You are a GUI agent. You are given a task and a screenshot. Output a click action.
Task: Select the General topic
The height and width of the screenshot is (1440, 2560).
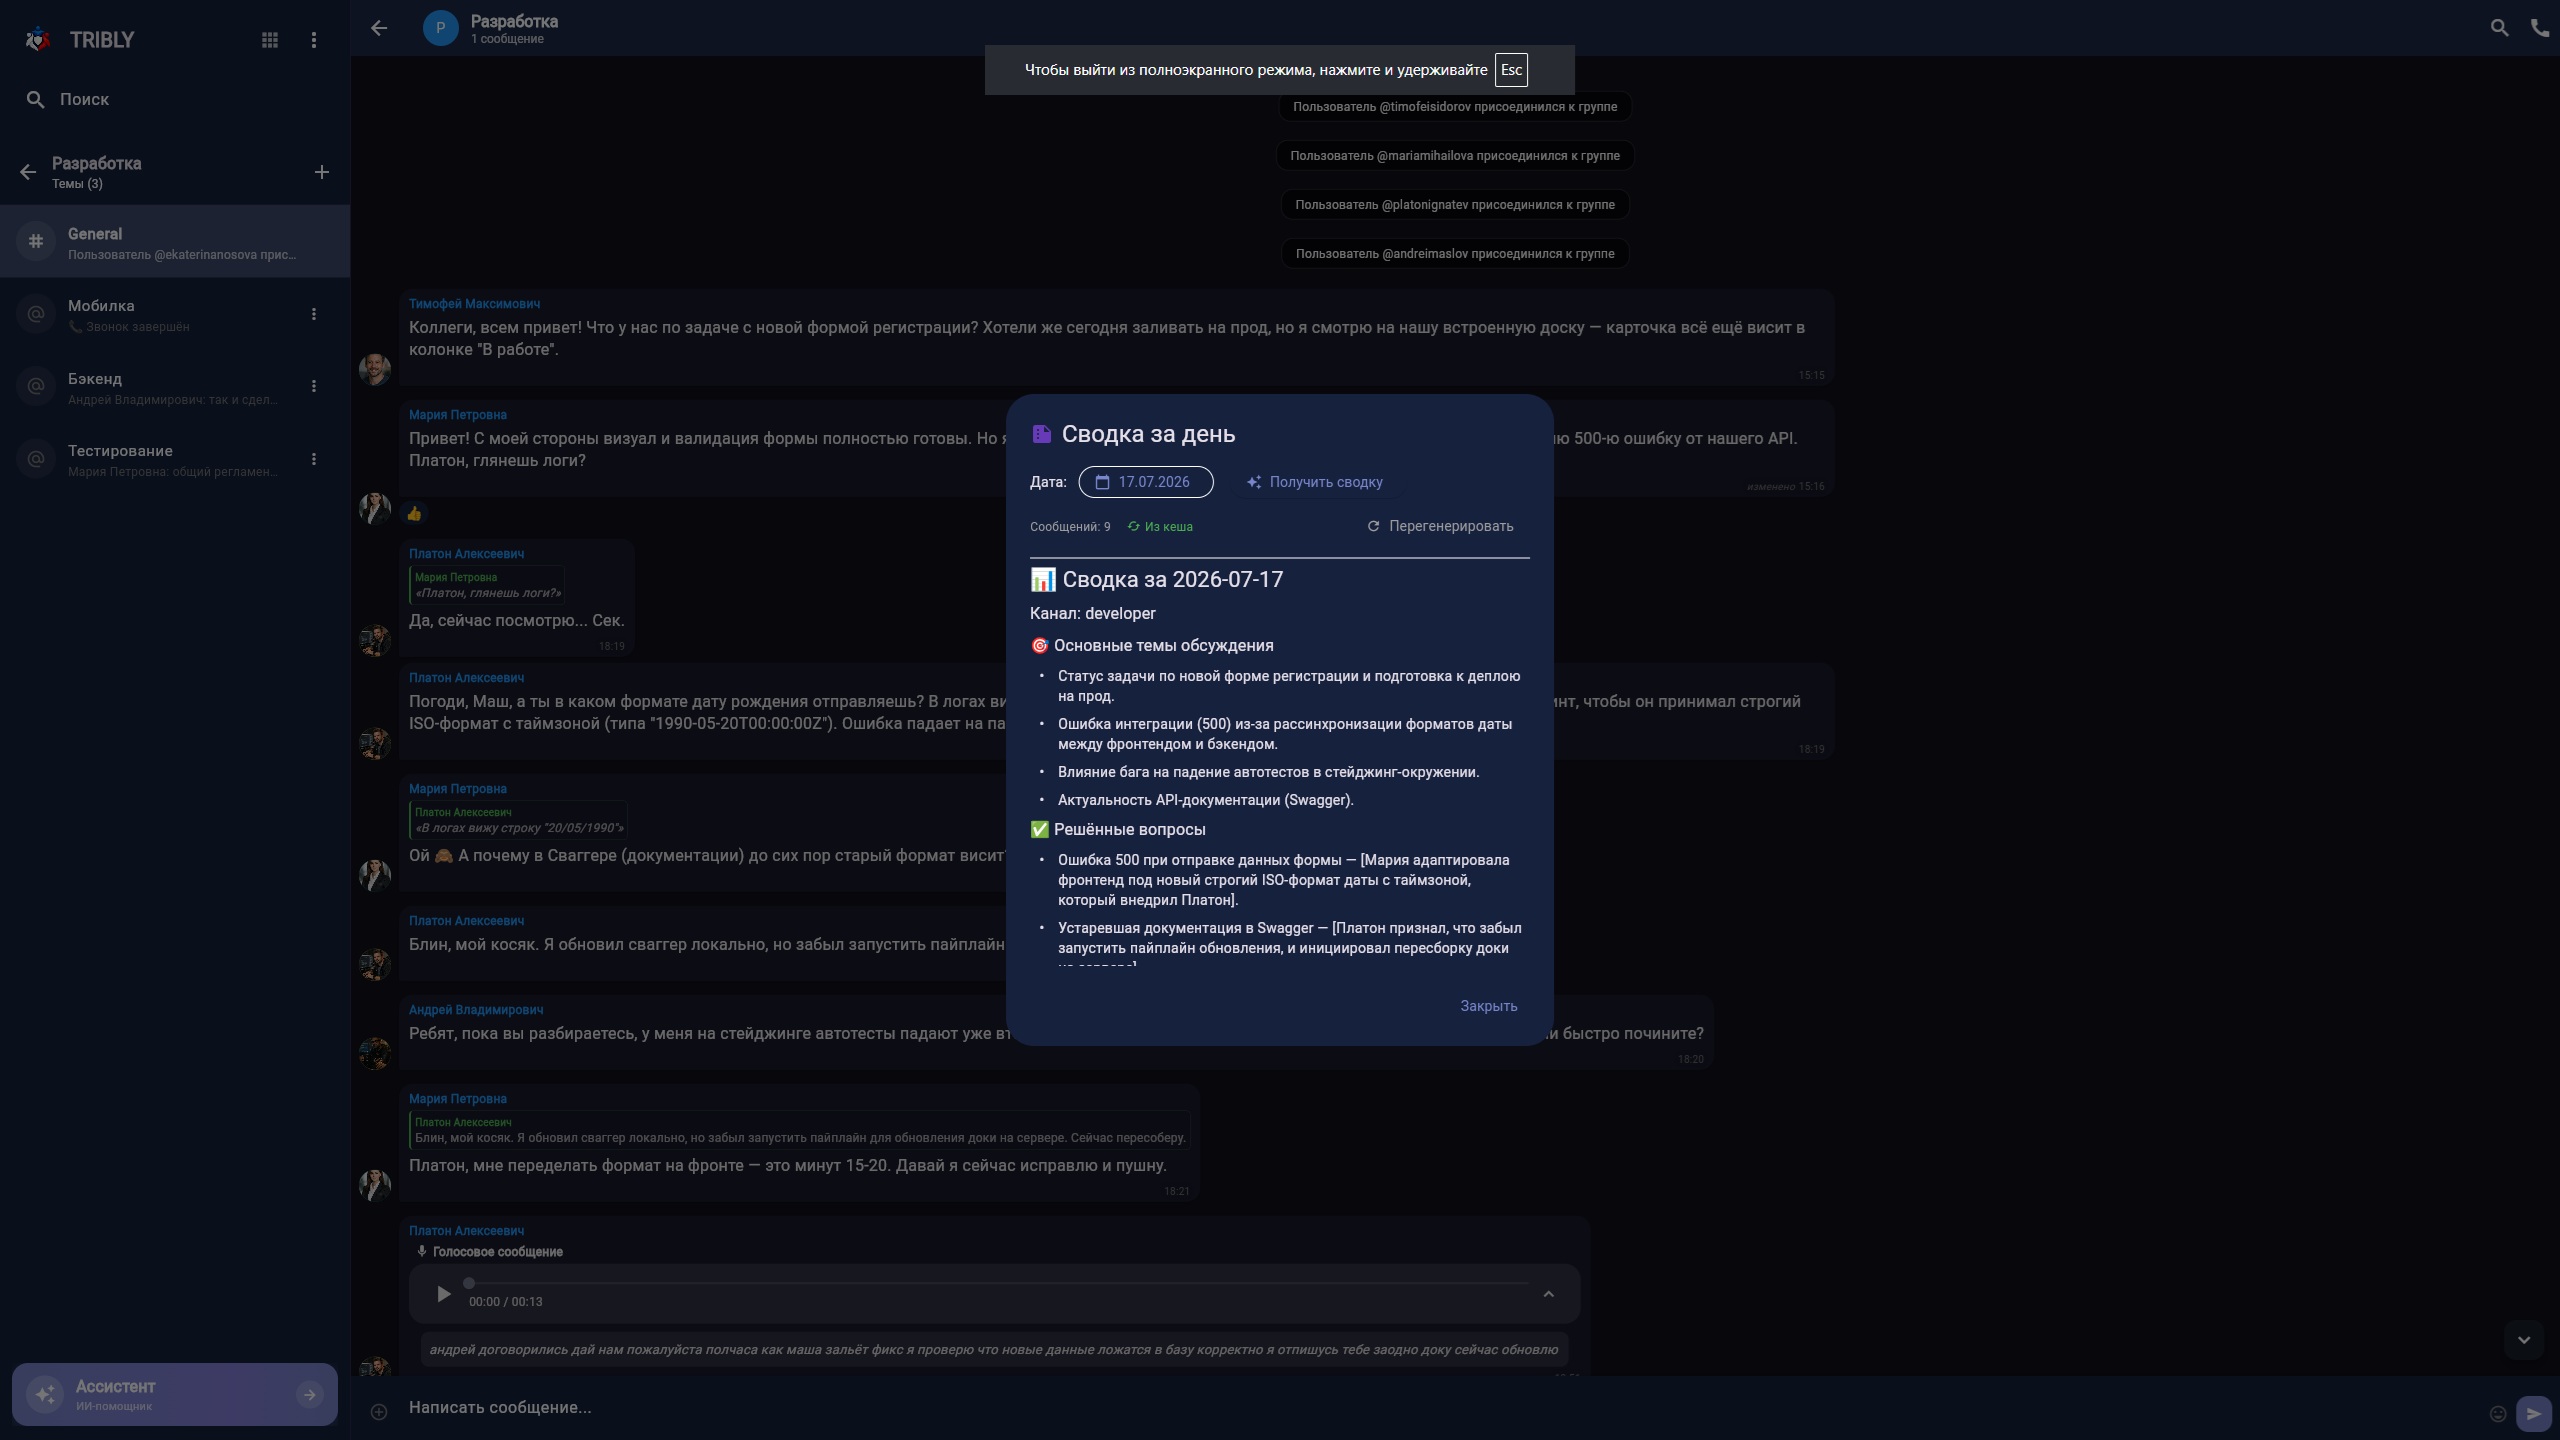(175, 242)
